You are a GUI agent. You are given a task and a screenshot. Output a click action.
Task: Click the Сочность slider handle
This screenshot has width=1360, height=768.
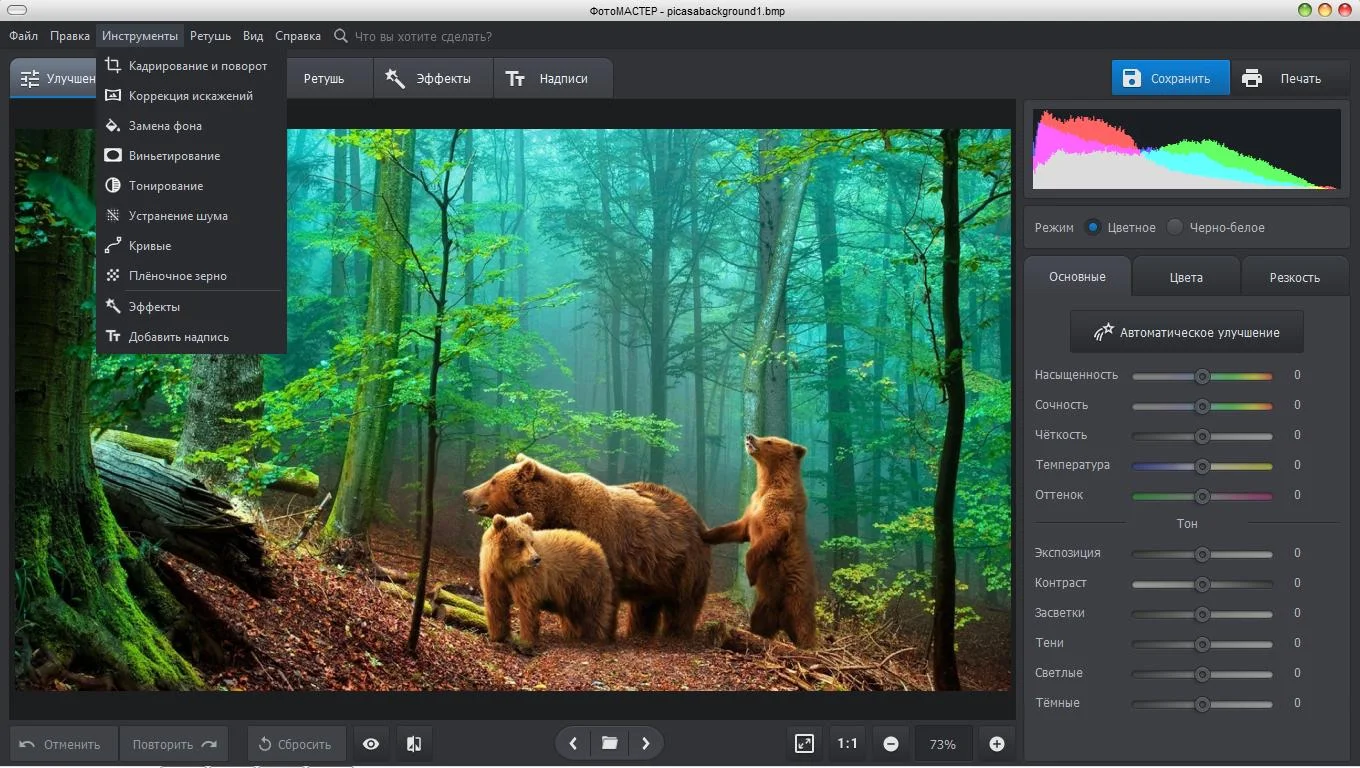(x=1202, y=406)
